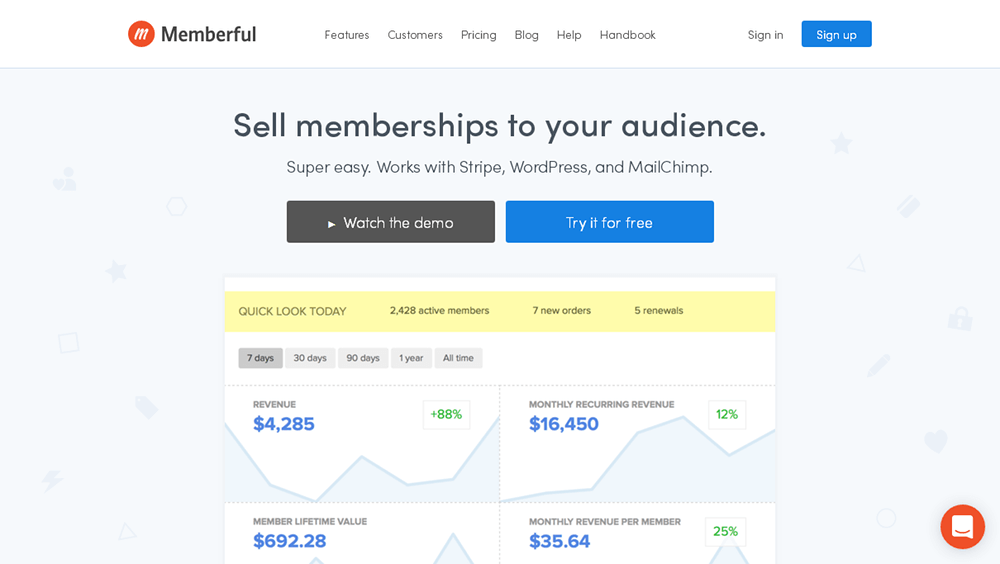1000x564 pixels.
Task: Click the Try it for free button
Action: pos(609,222)
